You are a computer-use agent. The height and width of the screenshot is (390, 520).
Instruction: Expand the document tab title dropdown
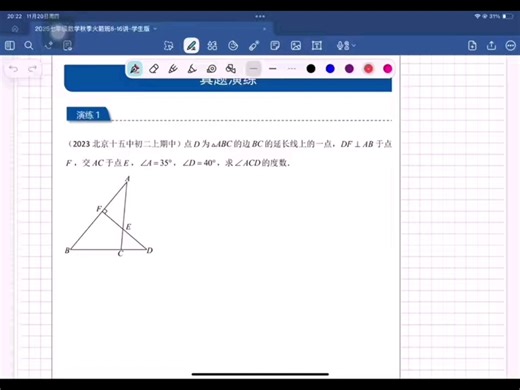pos(155,29)
